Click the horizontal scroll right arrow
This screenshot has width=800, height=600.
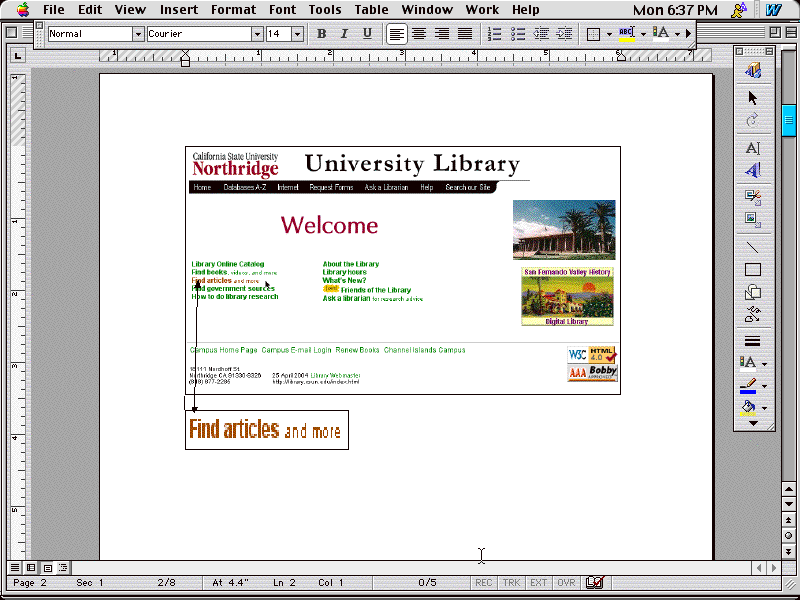click(x=774, y=567)
